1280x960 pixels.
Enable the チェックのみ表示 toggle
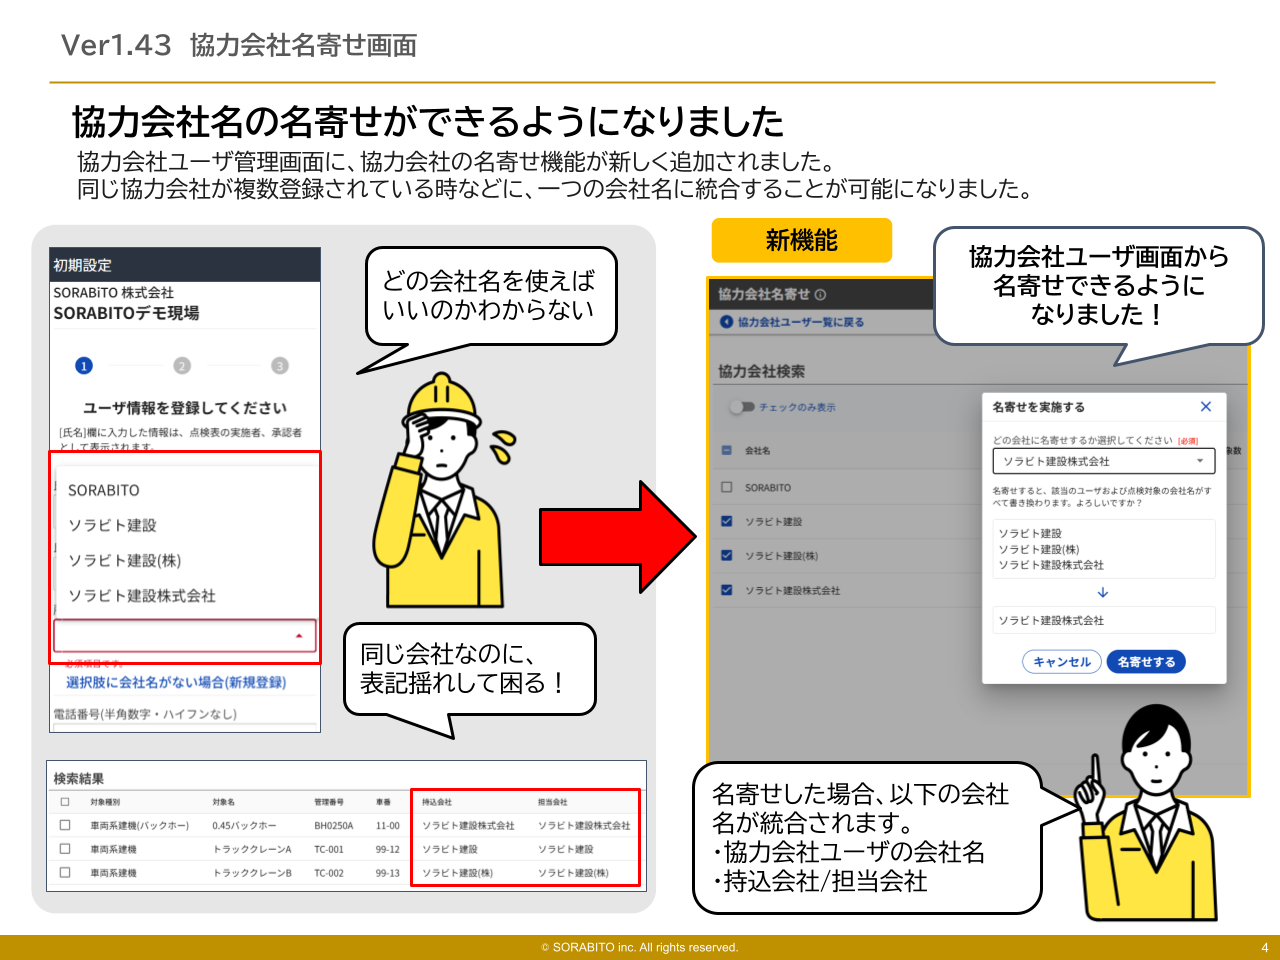point(740,405)
